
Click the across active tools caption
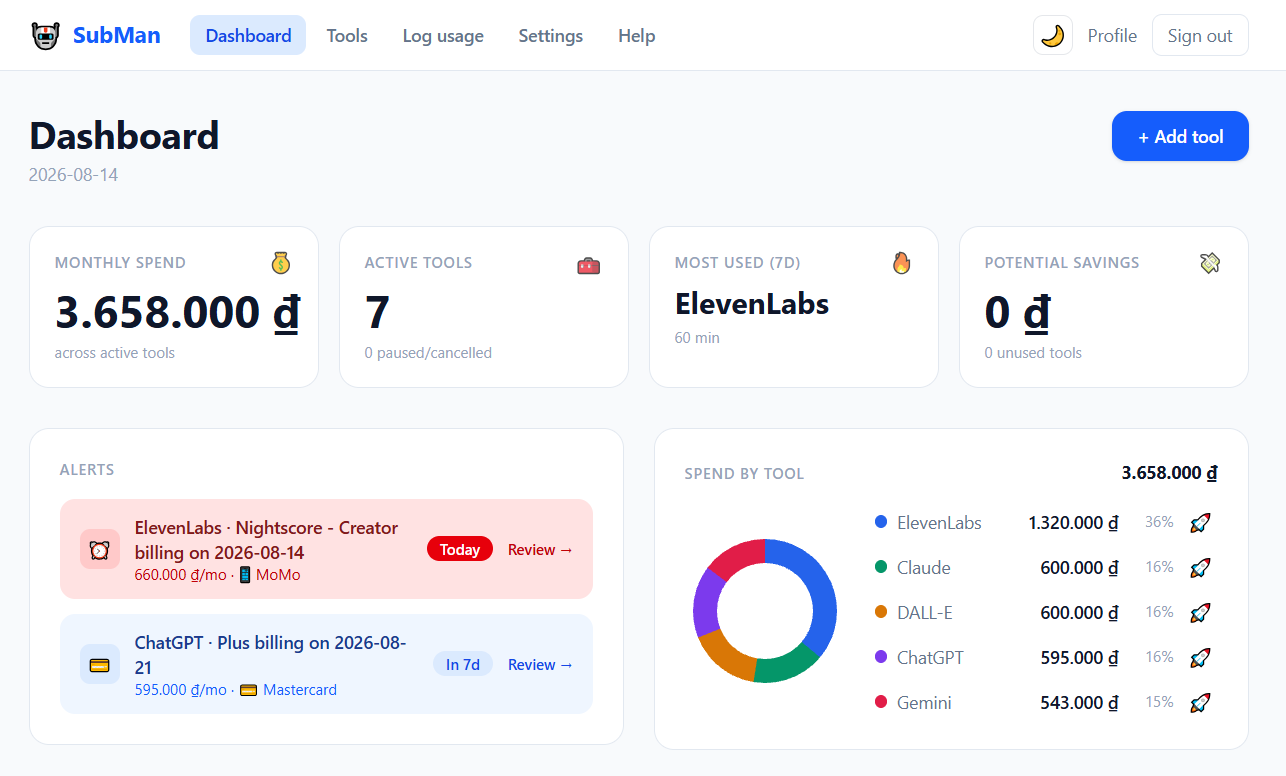(x=115, y=353)
